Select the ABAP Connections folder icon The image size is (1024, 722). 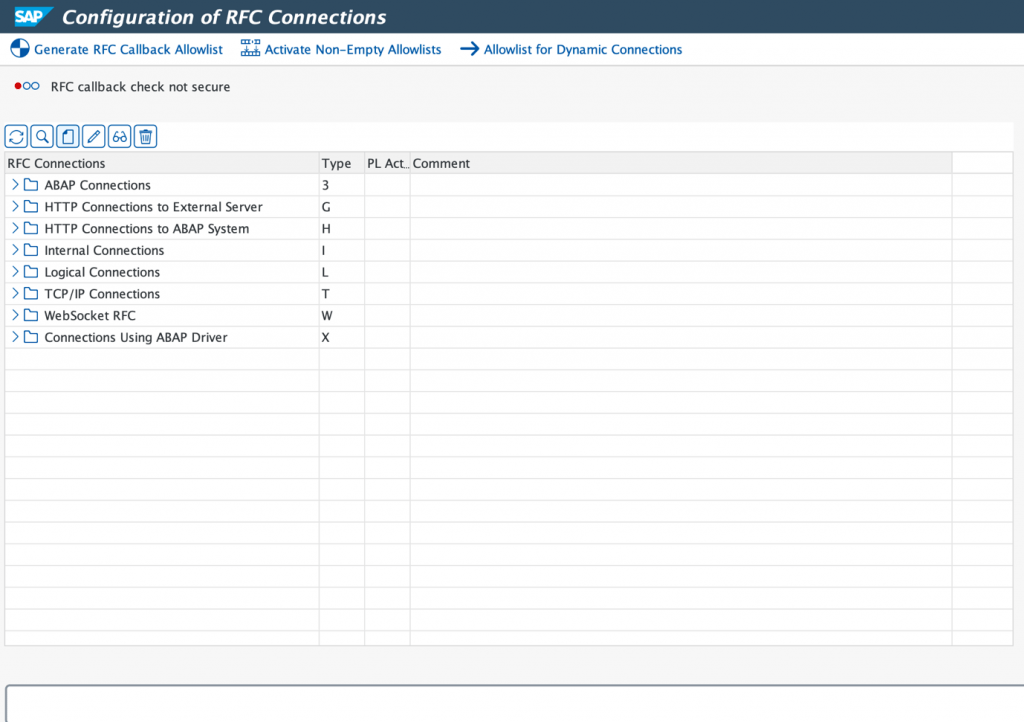(31, 185)
